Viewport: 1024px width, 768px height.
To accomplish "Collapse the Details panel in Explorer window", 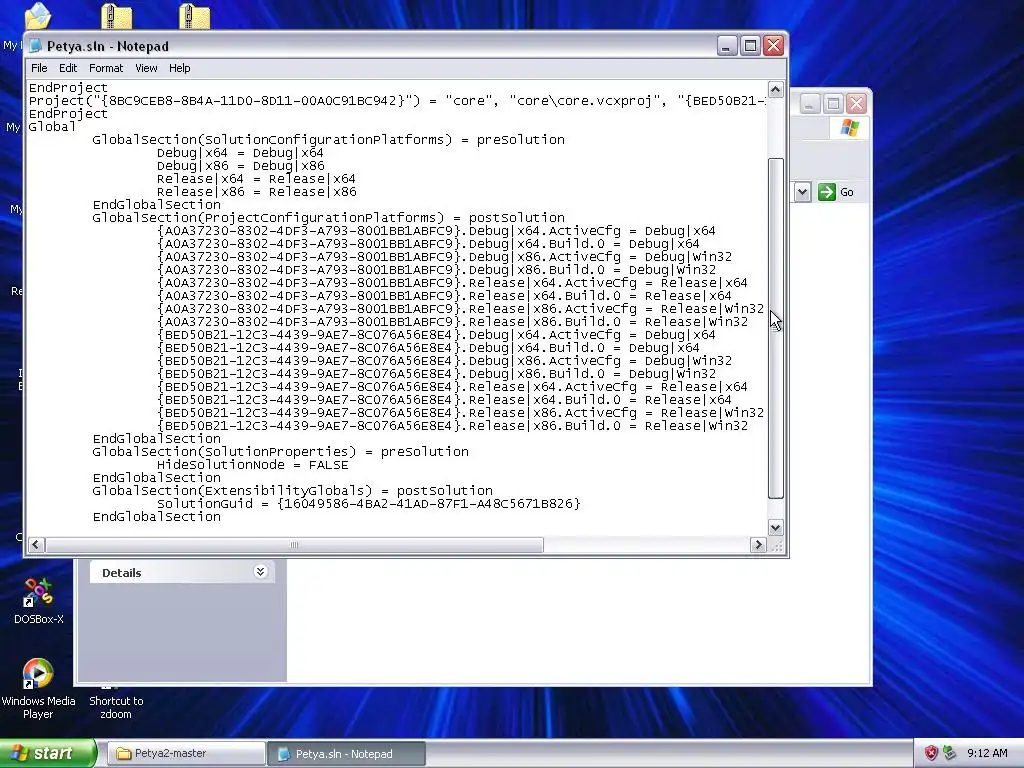I will (260, 572).
